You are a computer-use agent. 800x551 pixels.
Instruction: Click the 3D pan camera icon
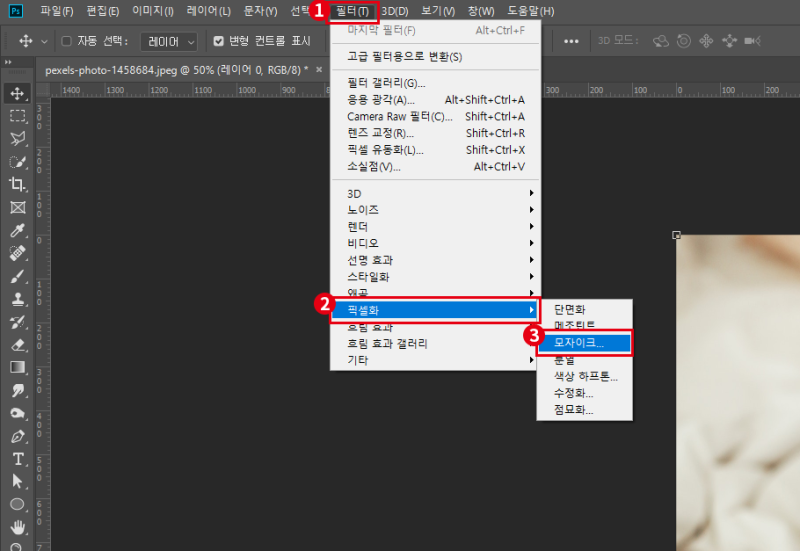[706, 41]
